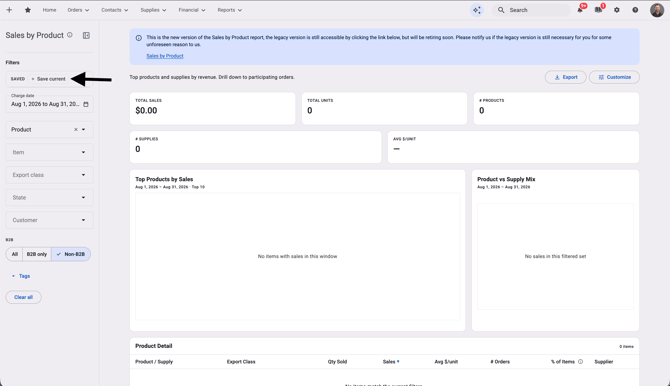Screen dimensions: 670x386
Task: Open the Supplies menu
Action: (153, 10)
